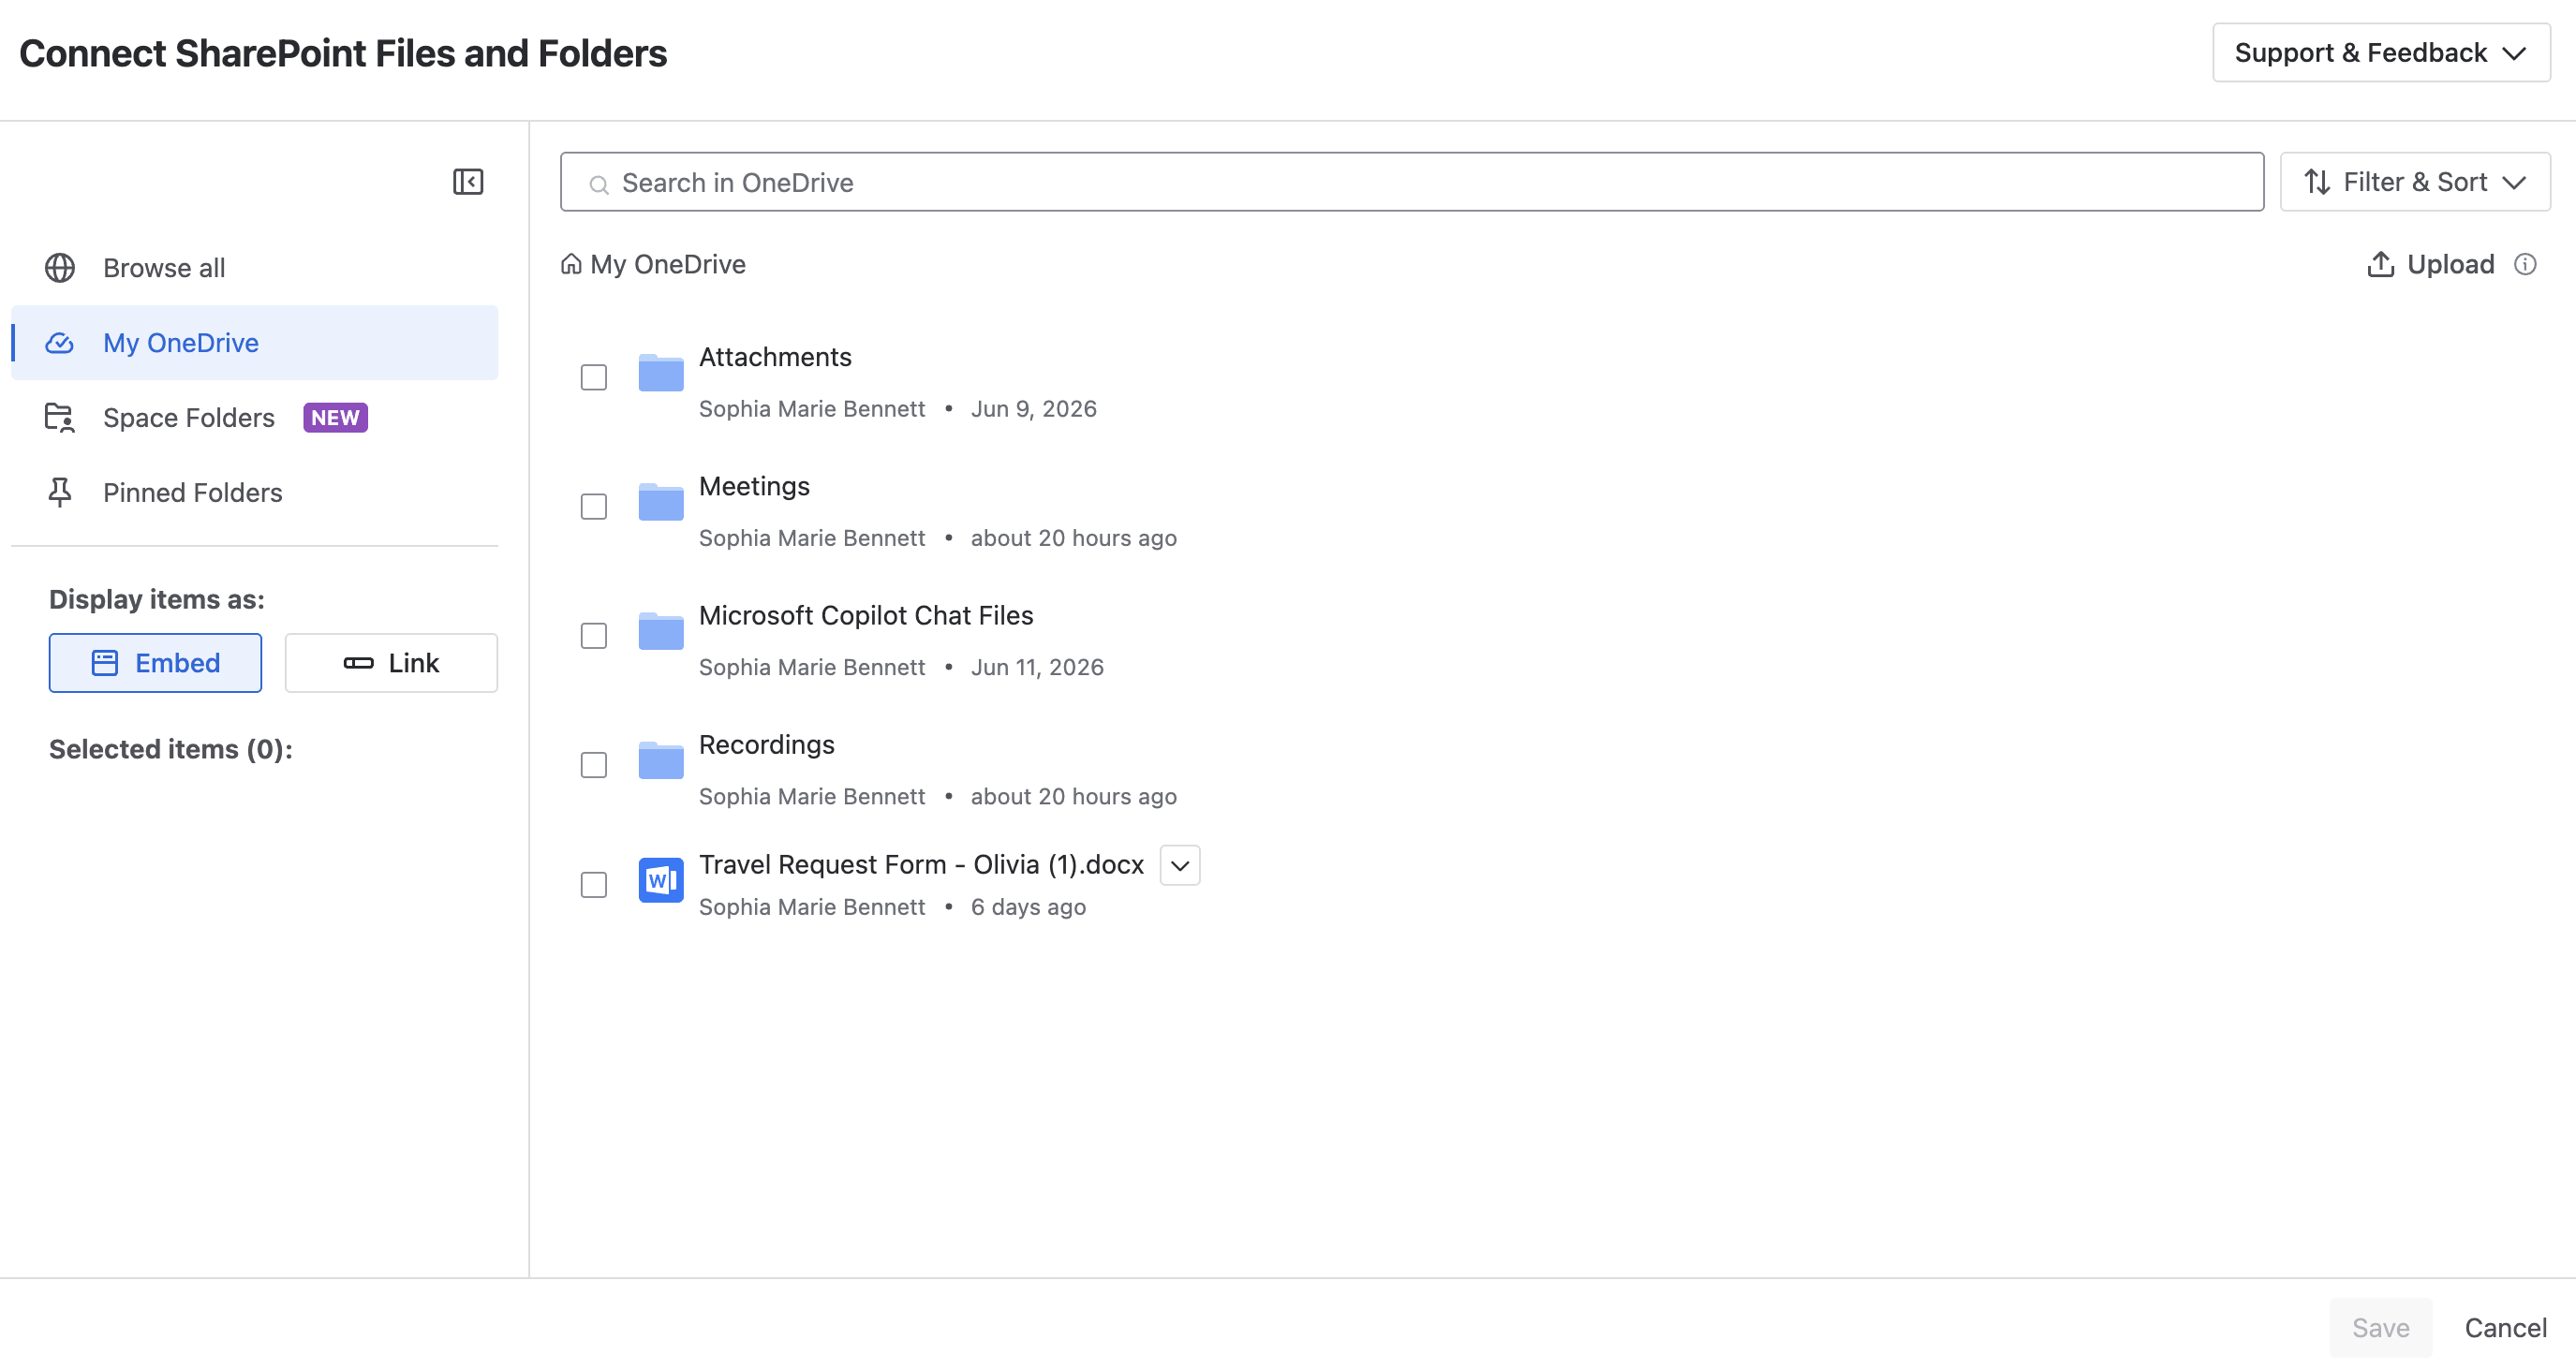Screen dimensions: 2576x1369
Task: Click the Microsoft Copilot Chat Files folder icon
Action: pos(661,631)
